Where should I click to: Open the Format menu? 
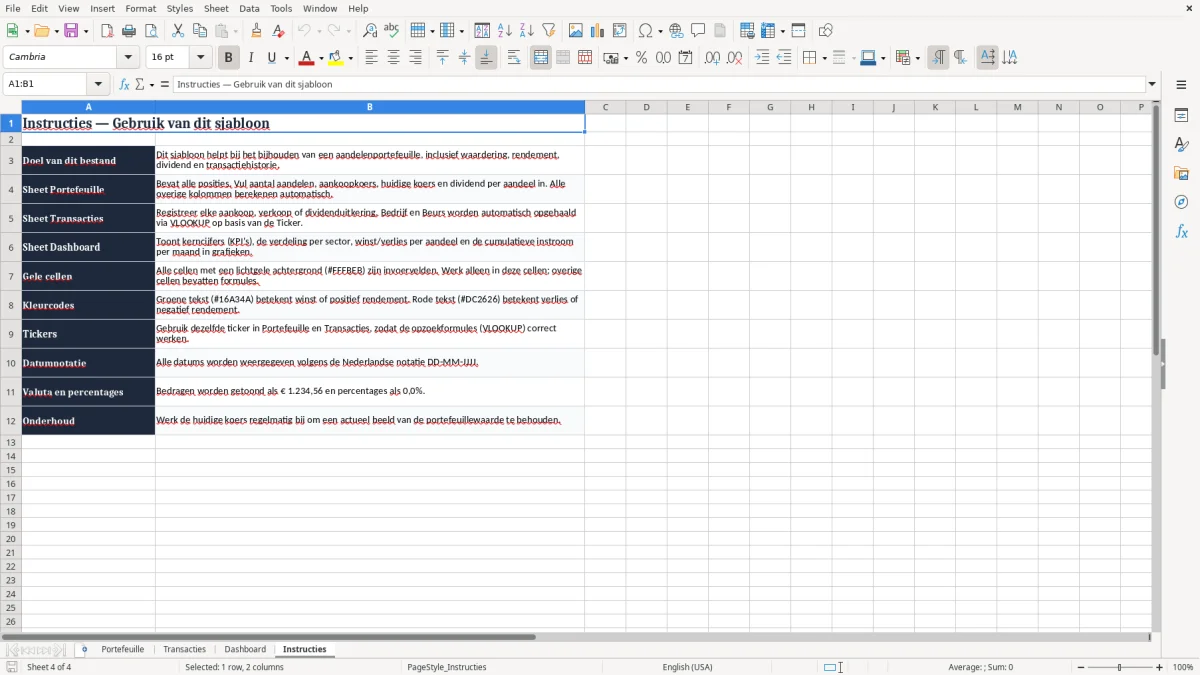(141, 8)
